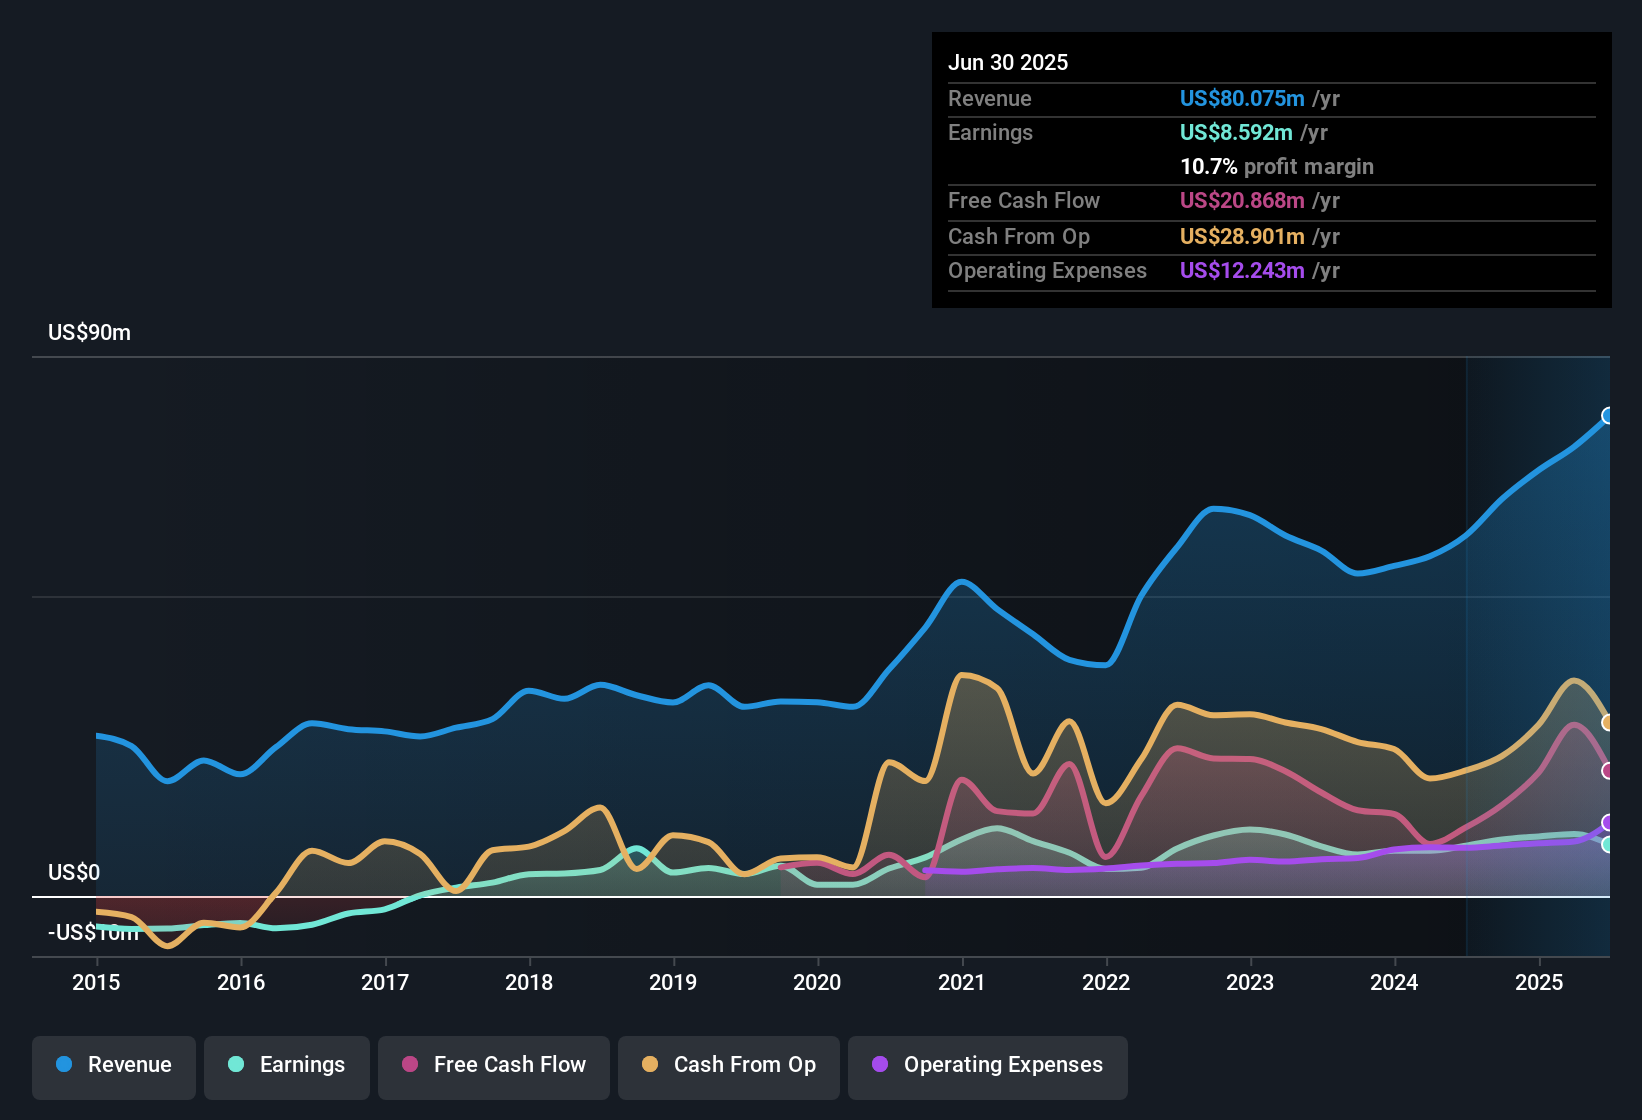Toggle the Revenue series legend button
The height and width of the screenshot is (1120, 1642).
pos(114,1065)
